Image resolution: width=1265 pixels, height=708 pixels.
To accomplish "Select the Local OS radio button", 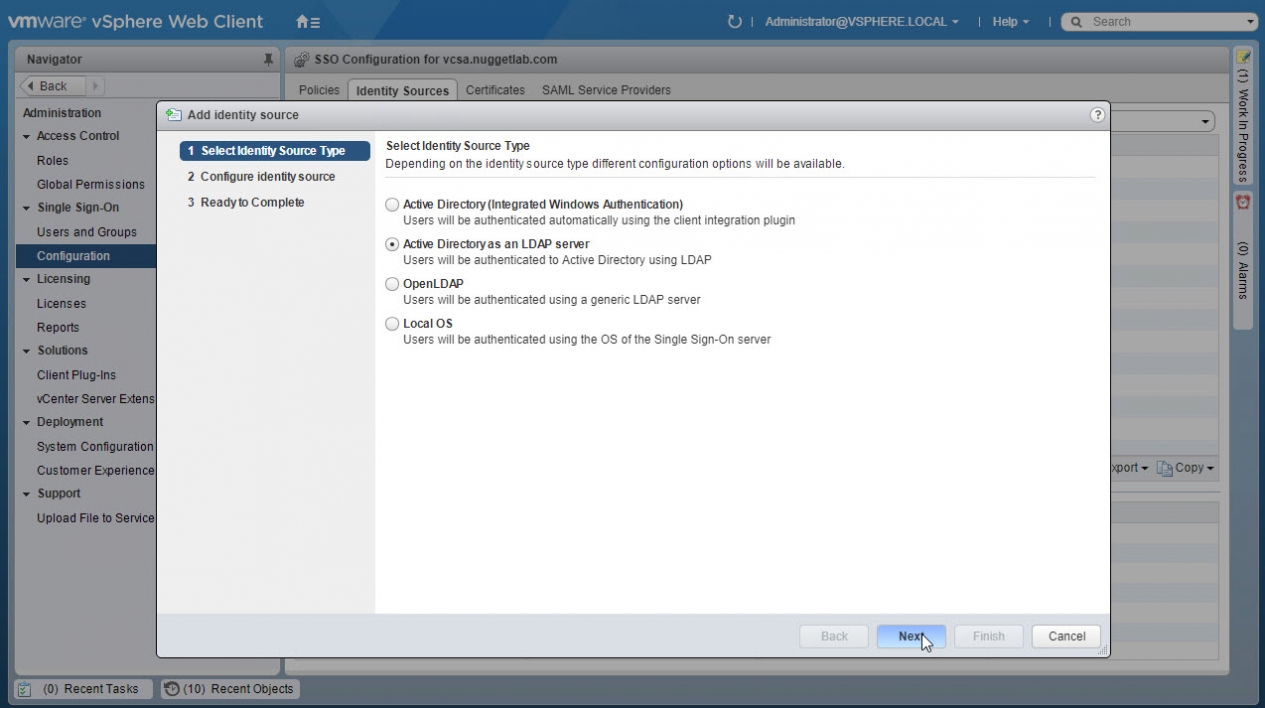I will click(392, 324).
